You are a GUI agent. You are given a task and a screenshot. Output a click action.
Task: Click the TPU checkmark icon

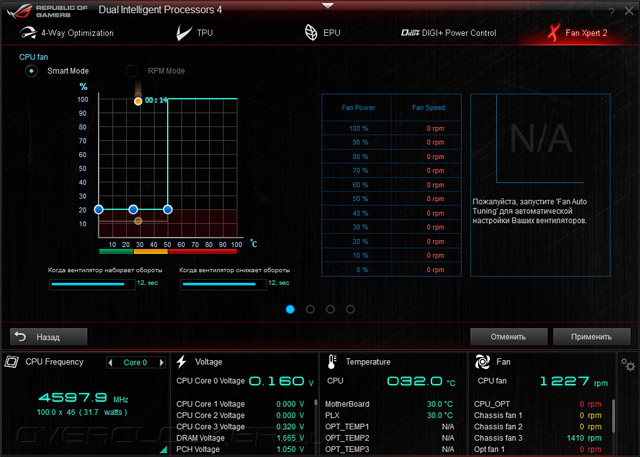[184, 33]
